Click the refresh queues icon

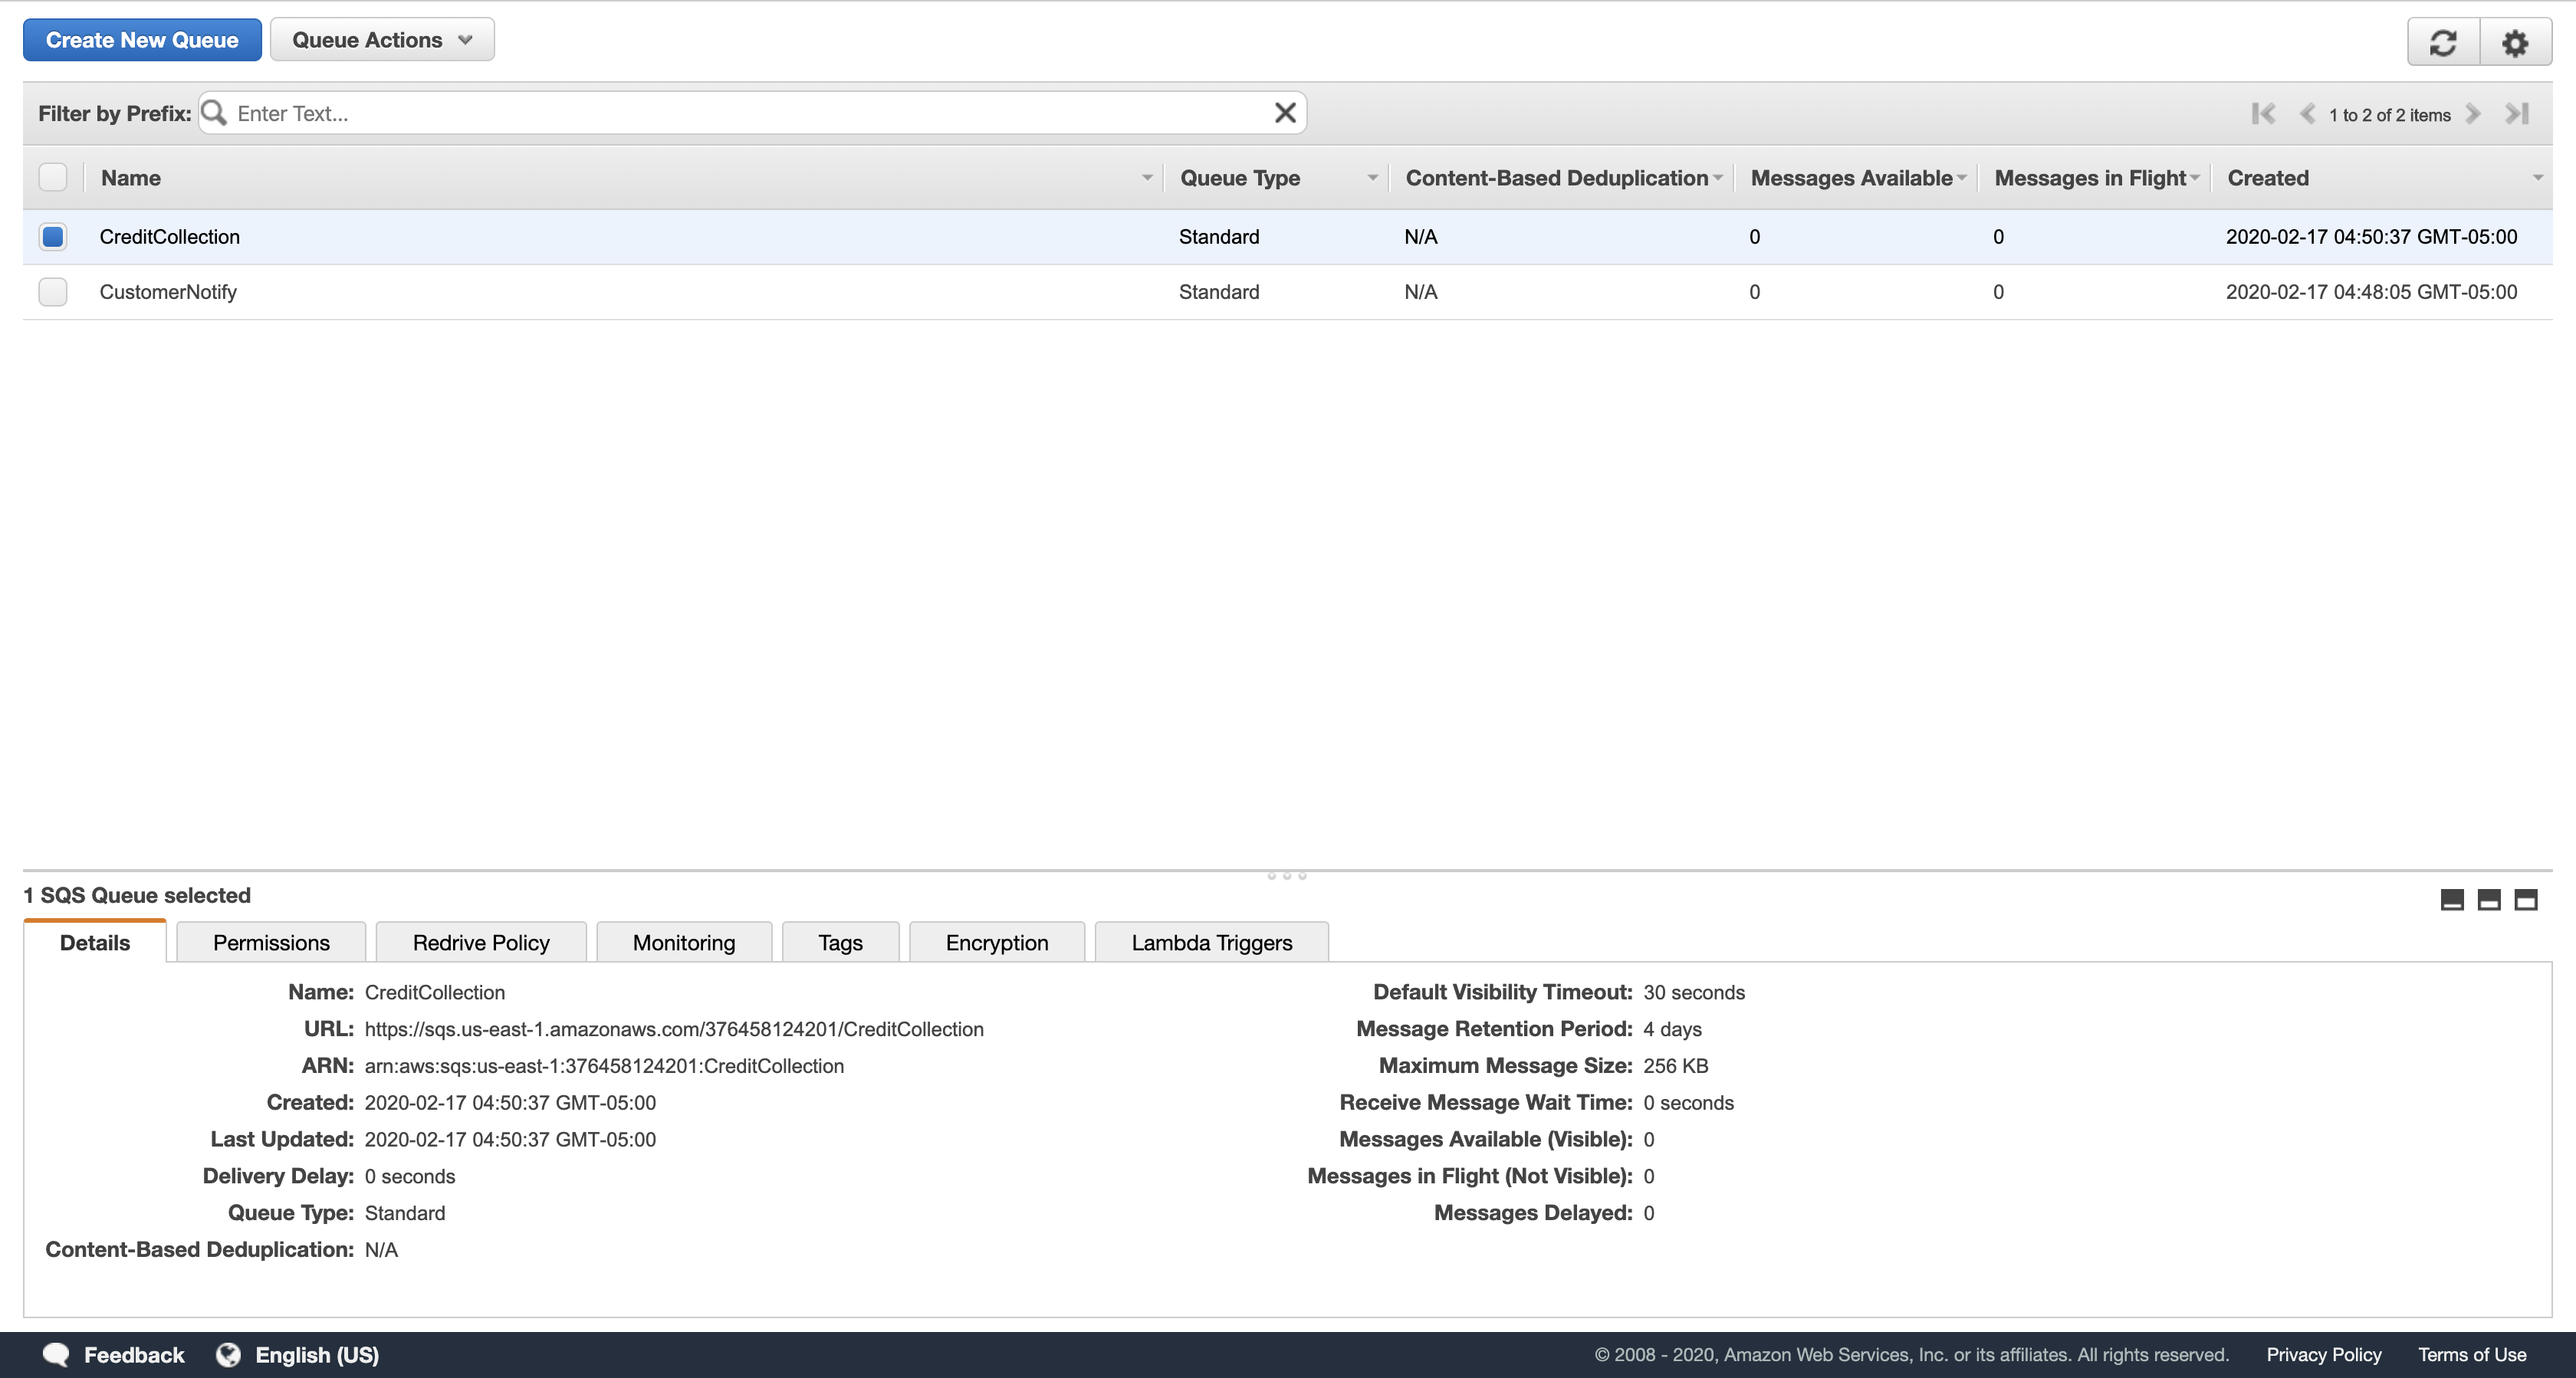pos(2443,42)
